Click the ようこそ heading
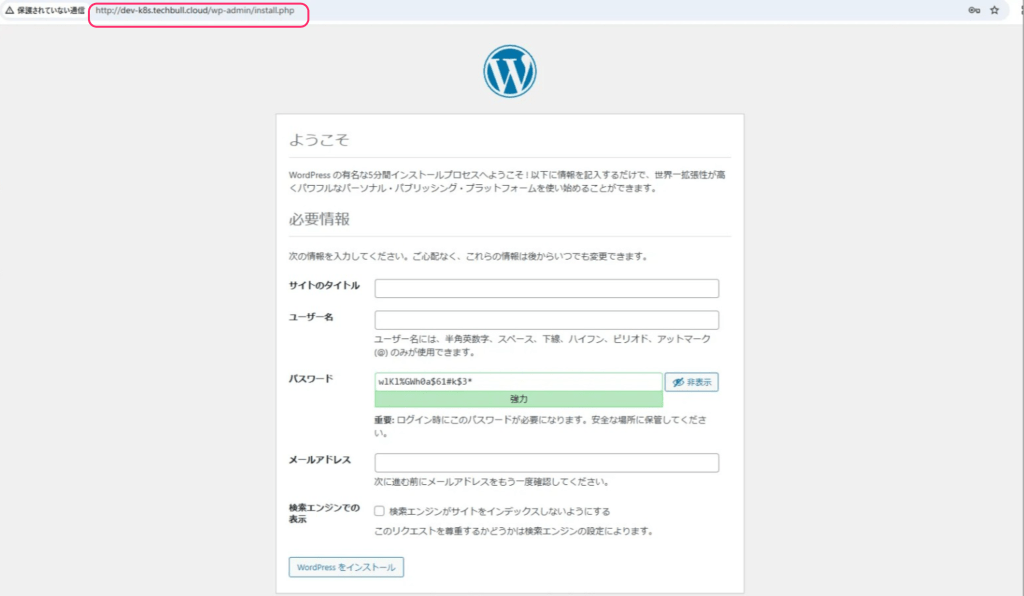 [318, 140]
